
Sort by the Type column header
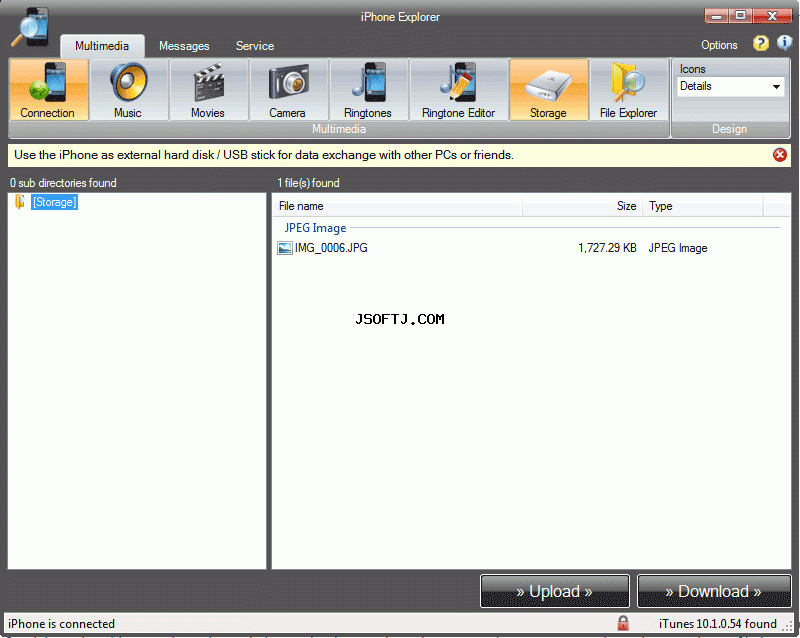(x=703, y=206)
